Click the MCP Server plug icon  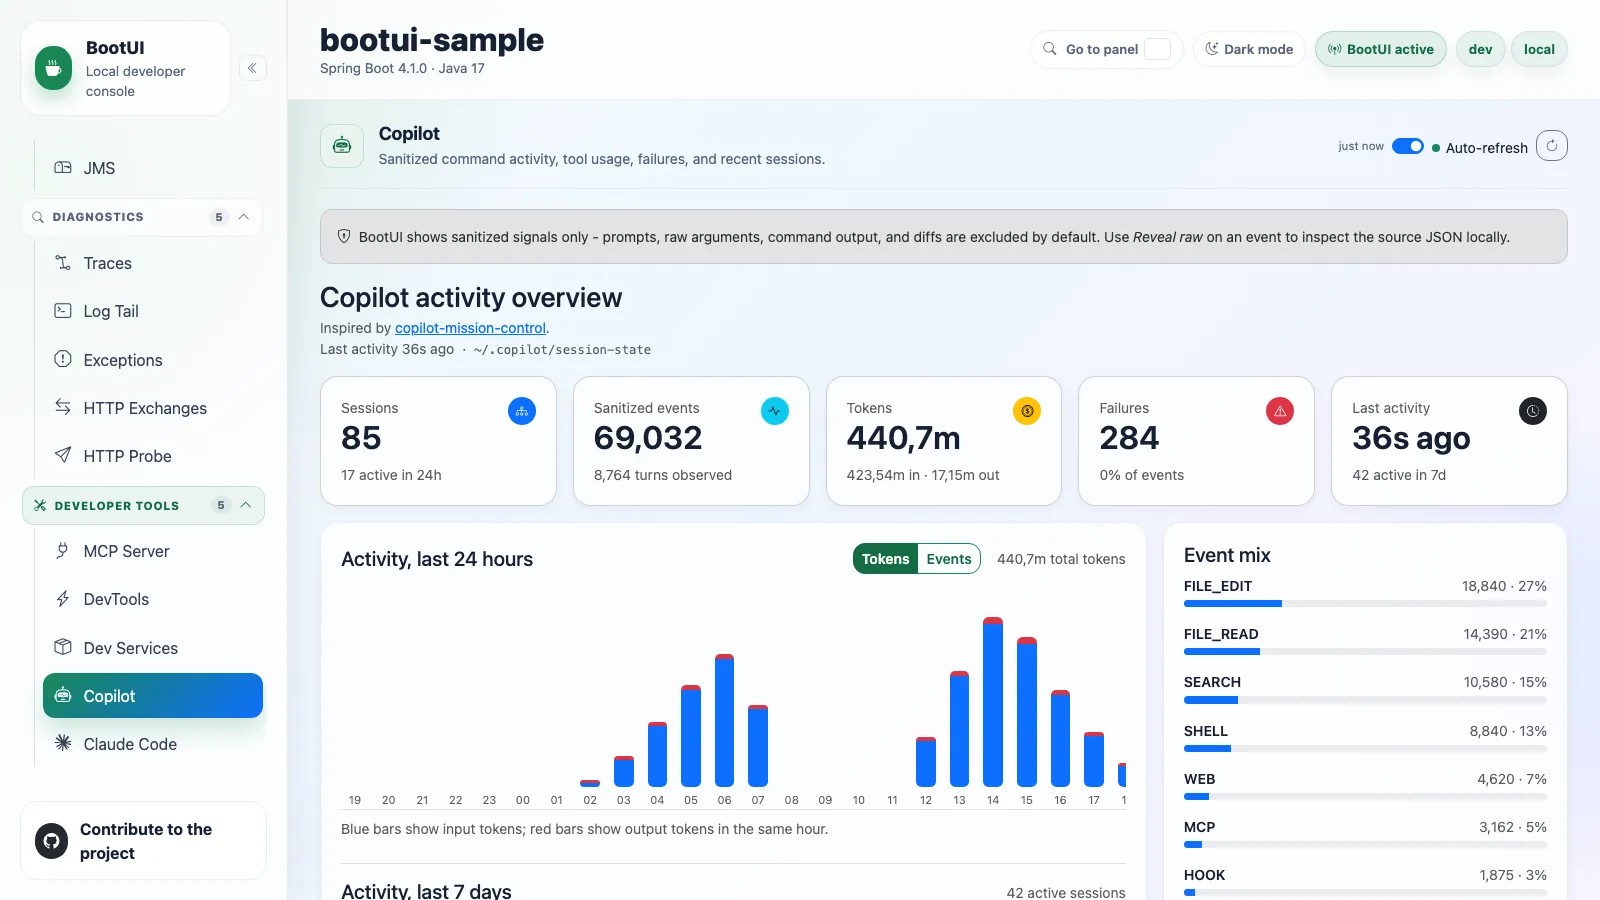[x=63, y=551]
